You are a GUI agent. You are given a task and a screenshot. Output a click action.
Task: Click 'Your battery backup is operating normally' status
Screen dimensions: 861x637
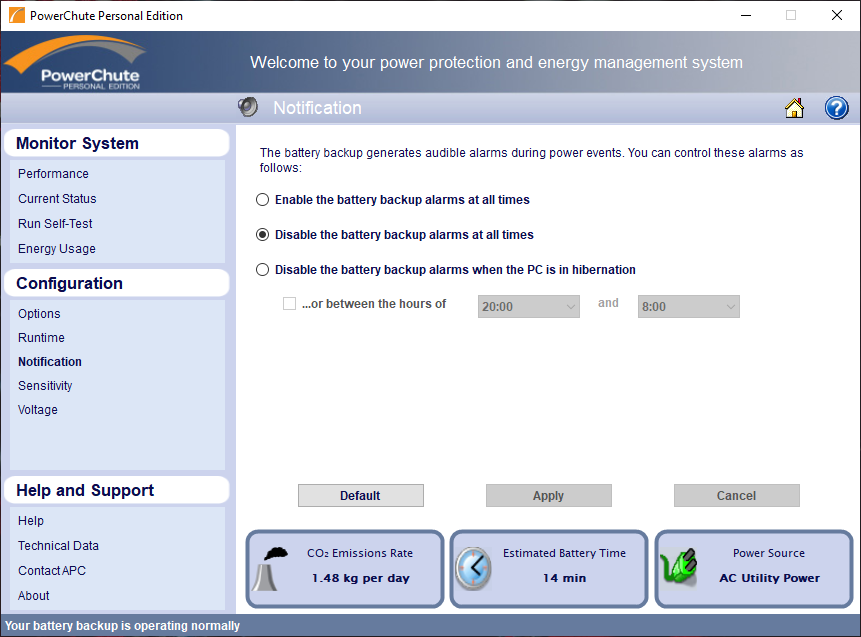click(122, 626)
